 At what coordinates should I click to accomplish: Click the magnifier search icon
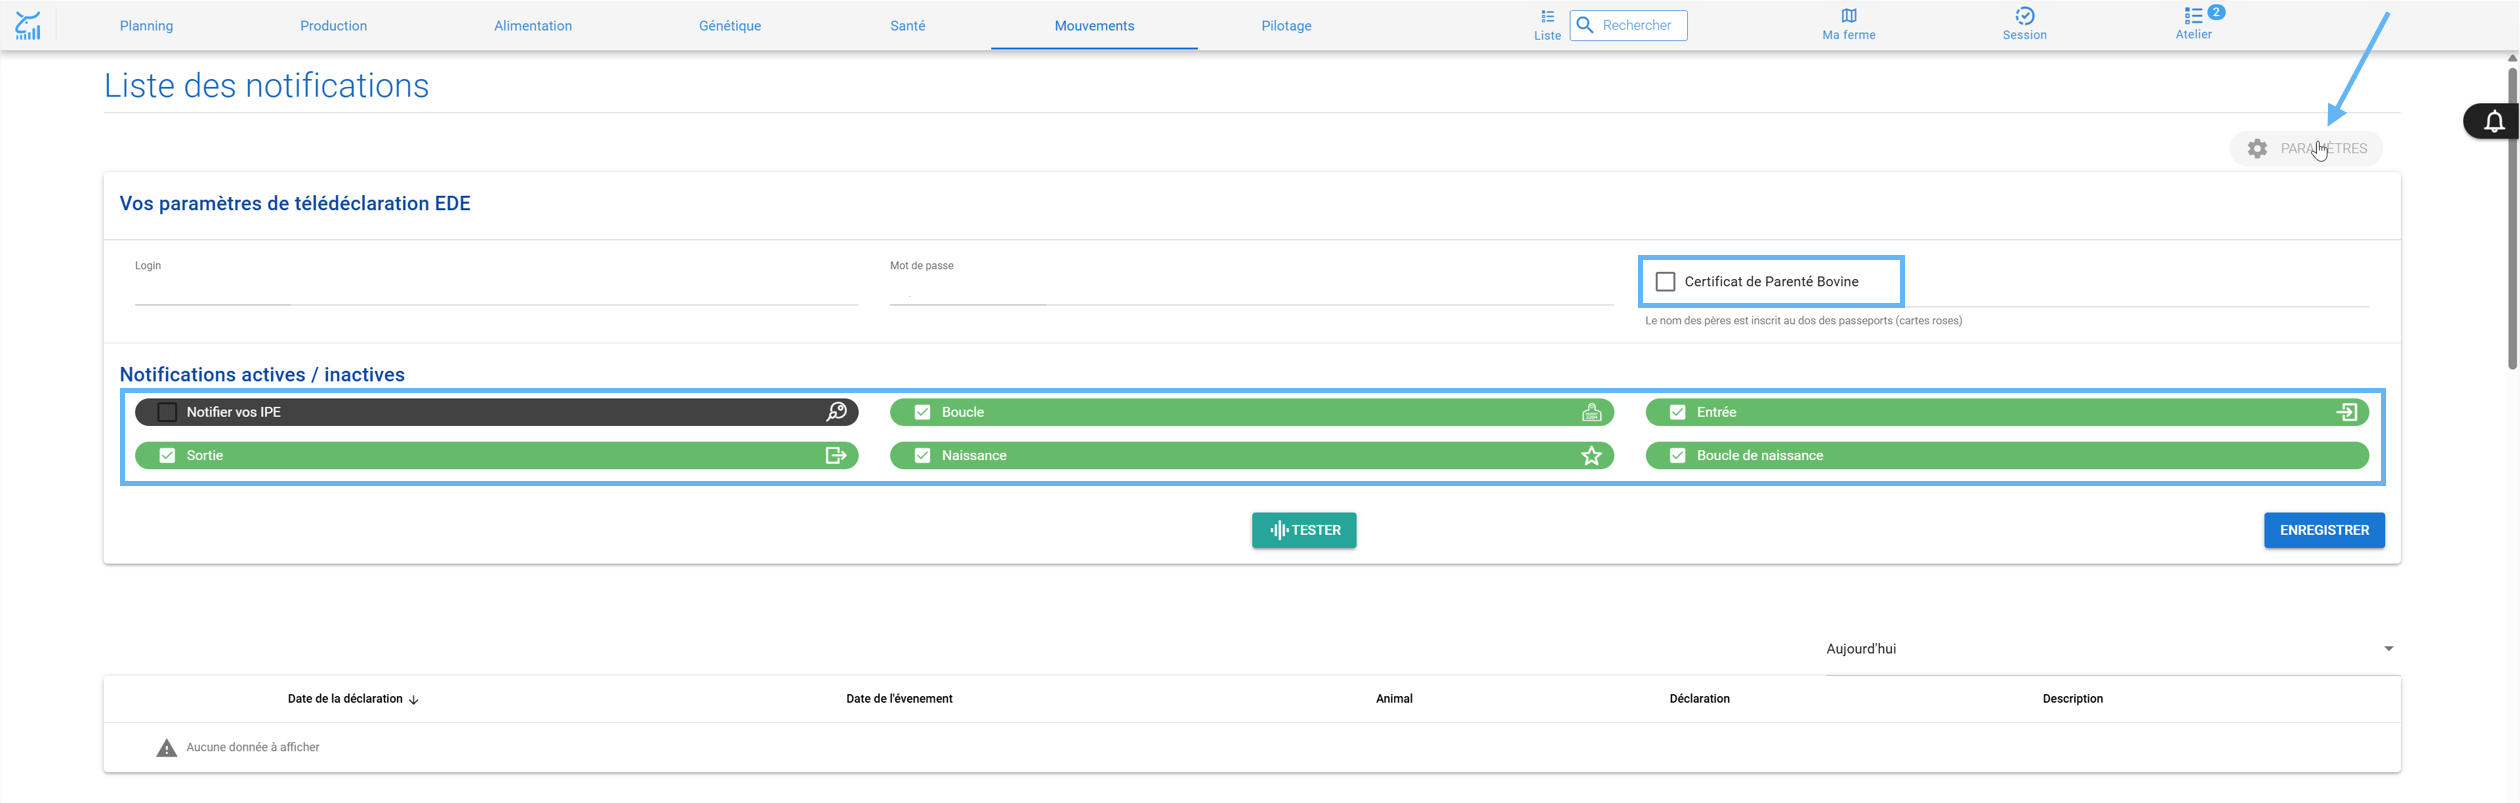point(1585,25)
